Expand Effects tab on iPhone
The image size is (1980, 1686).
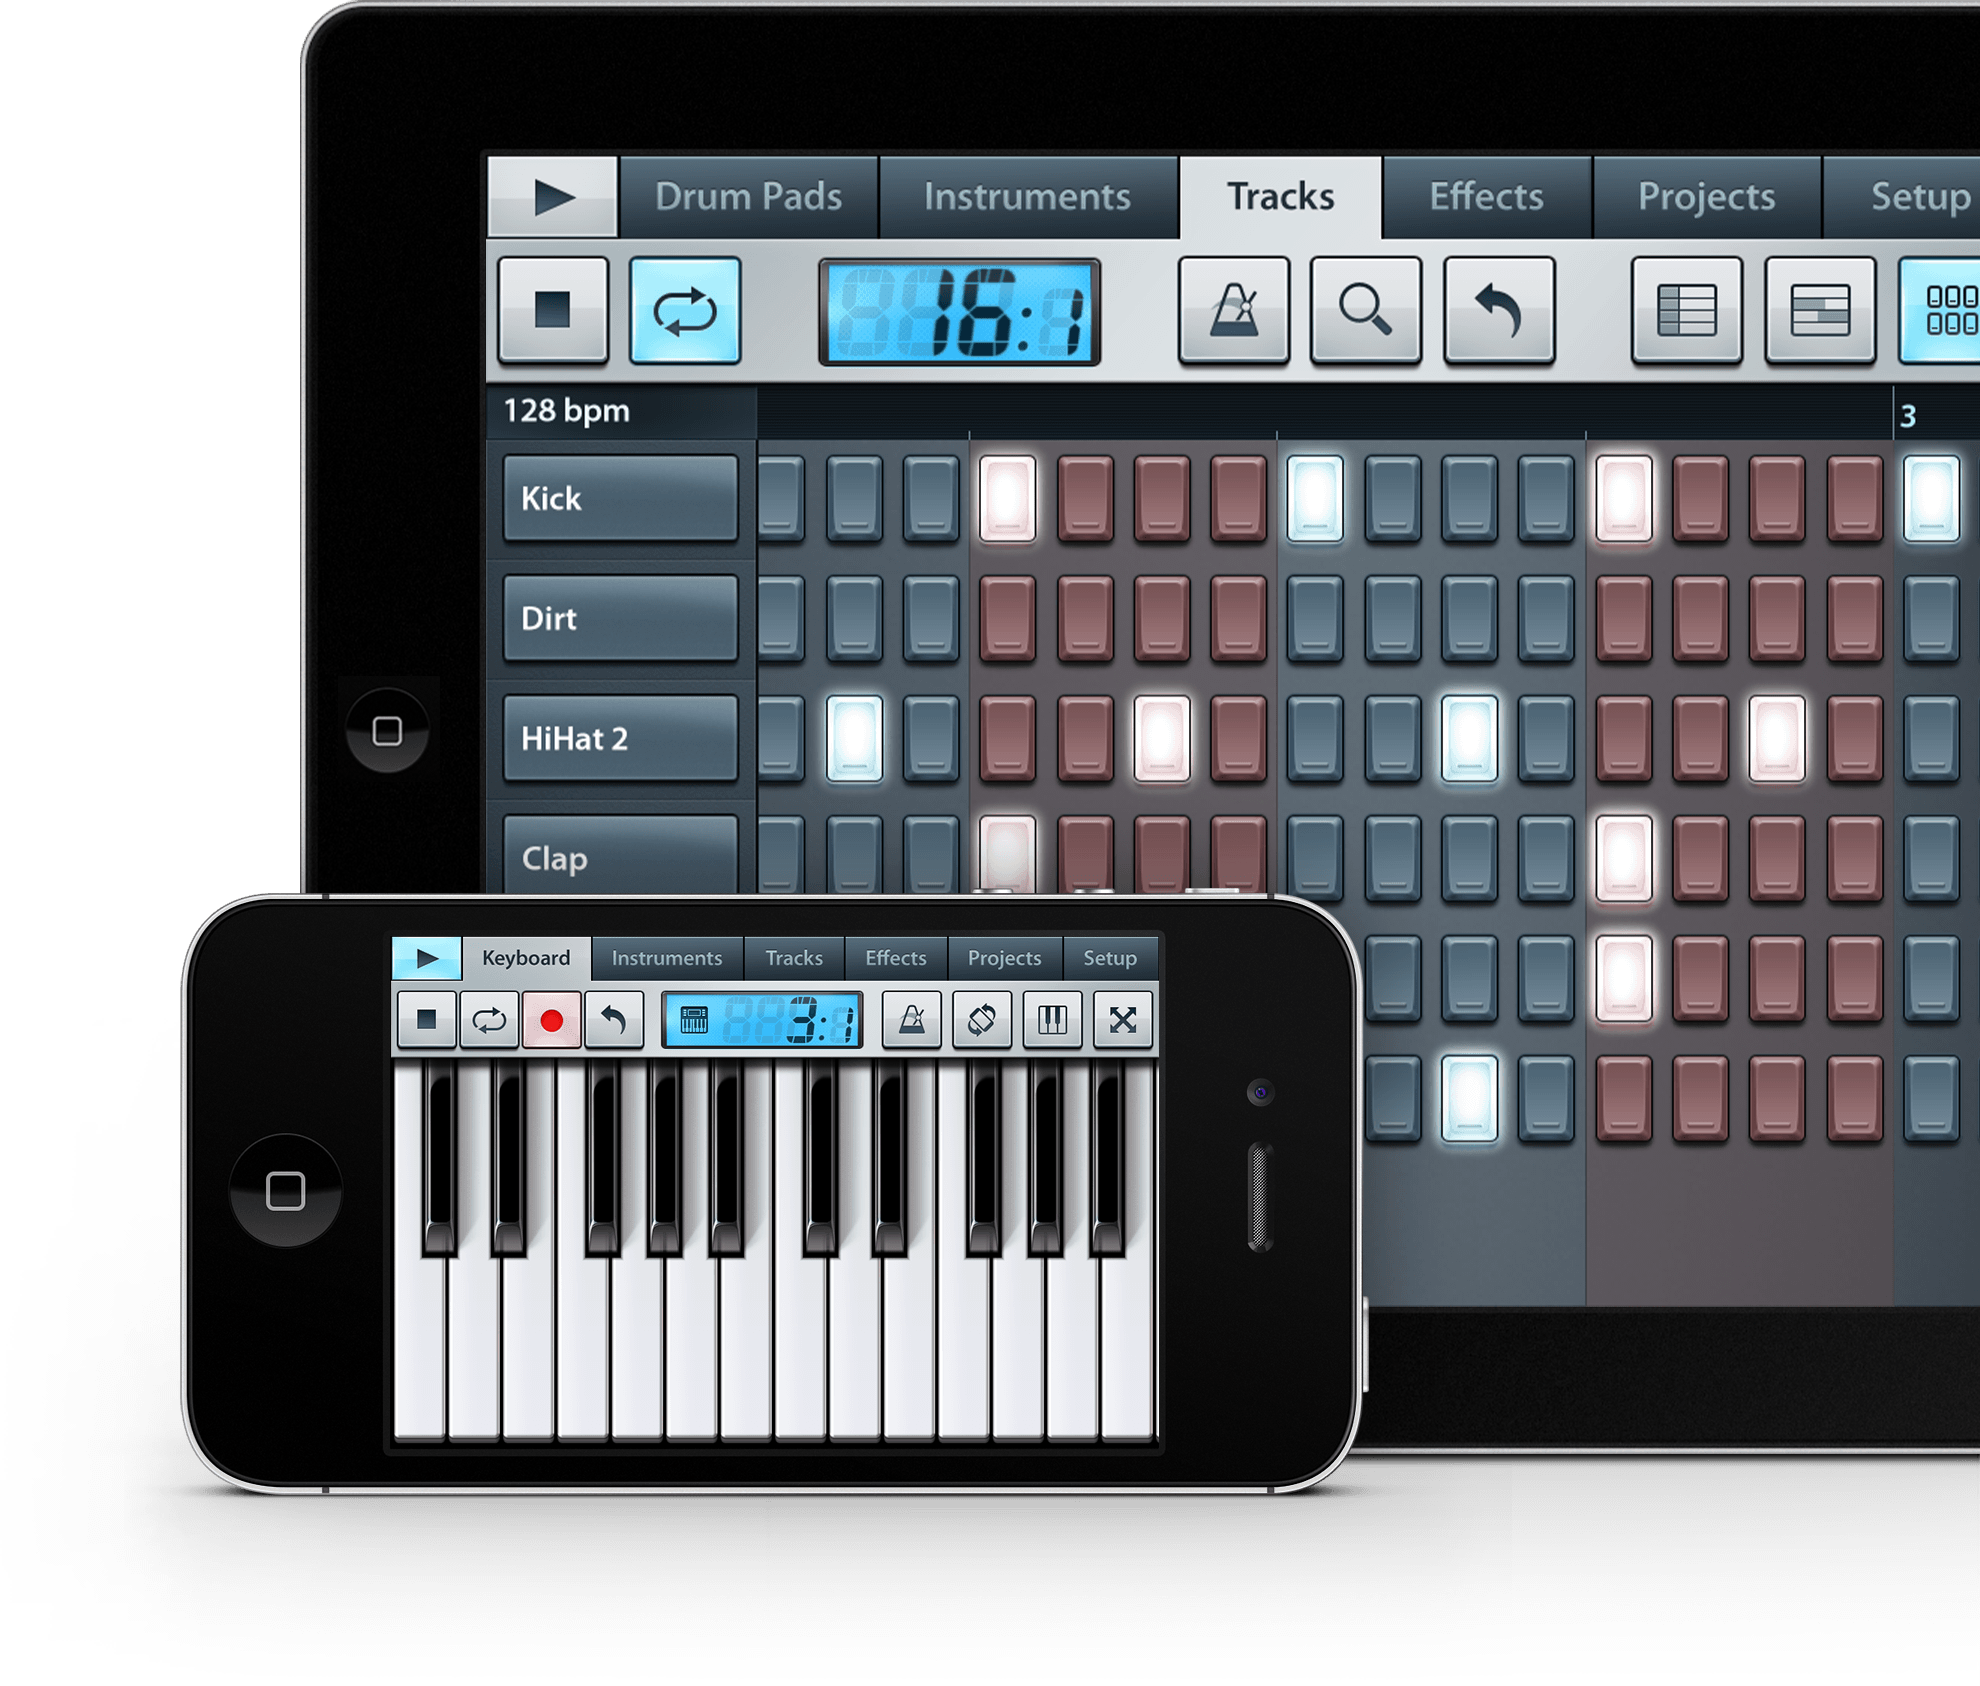tap(886, 955)
